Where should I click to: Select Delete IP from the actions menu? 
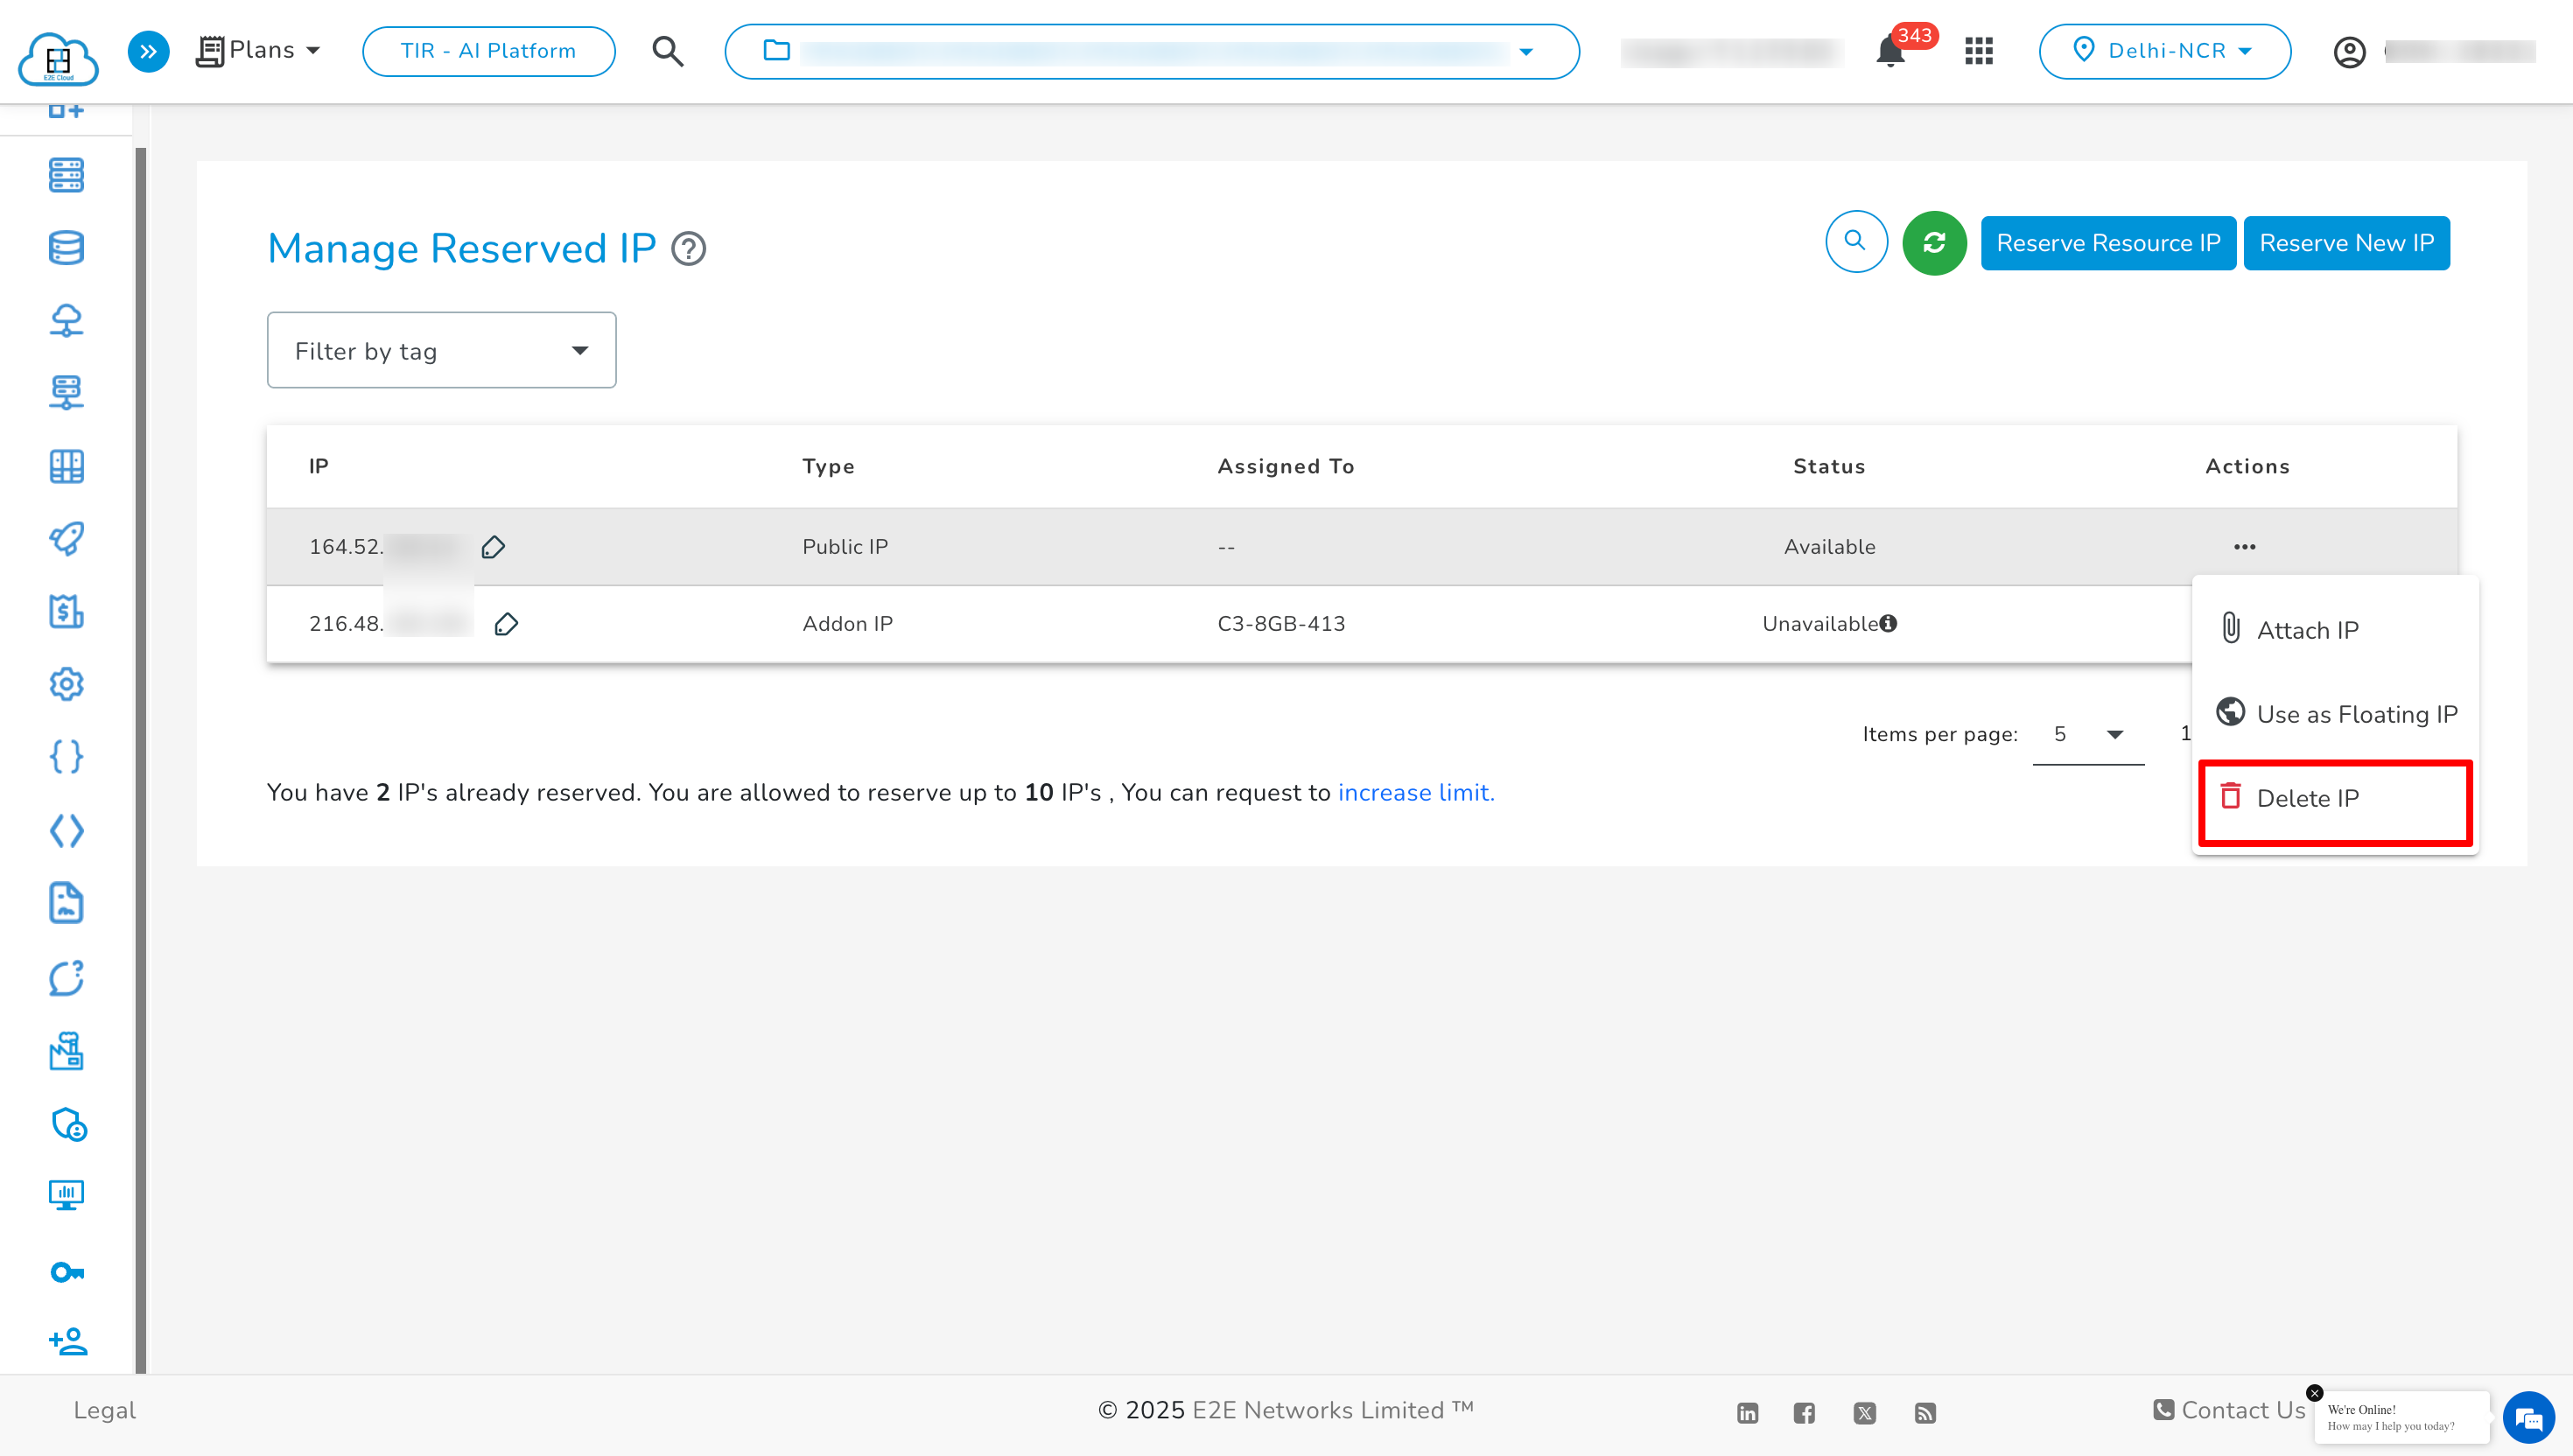point(2308,798)
